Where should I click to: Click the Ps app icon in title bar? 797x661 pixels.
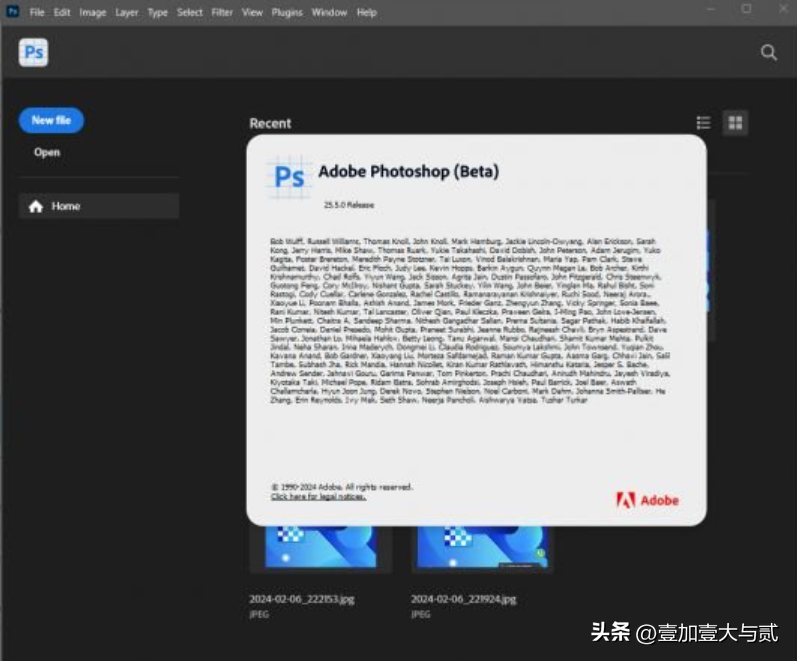tap(12, 11)
